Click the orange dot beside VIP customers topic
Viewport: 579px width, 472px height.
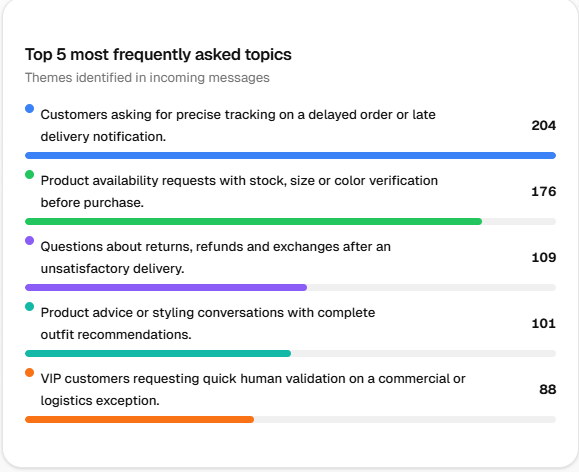point(30,372)
